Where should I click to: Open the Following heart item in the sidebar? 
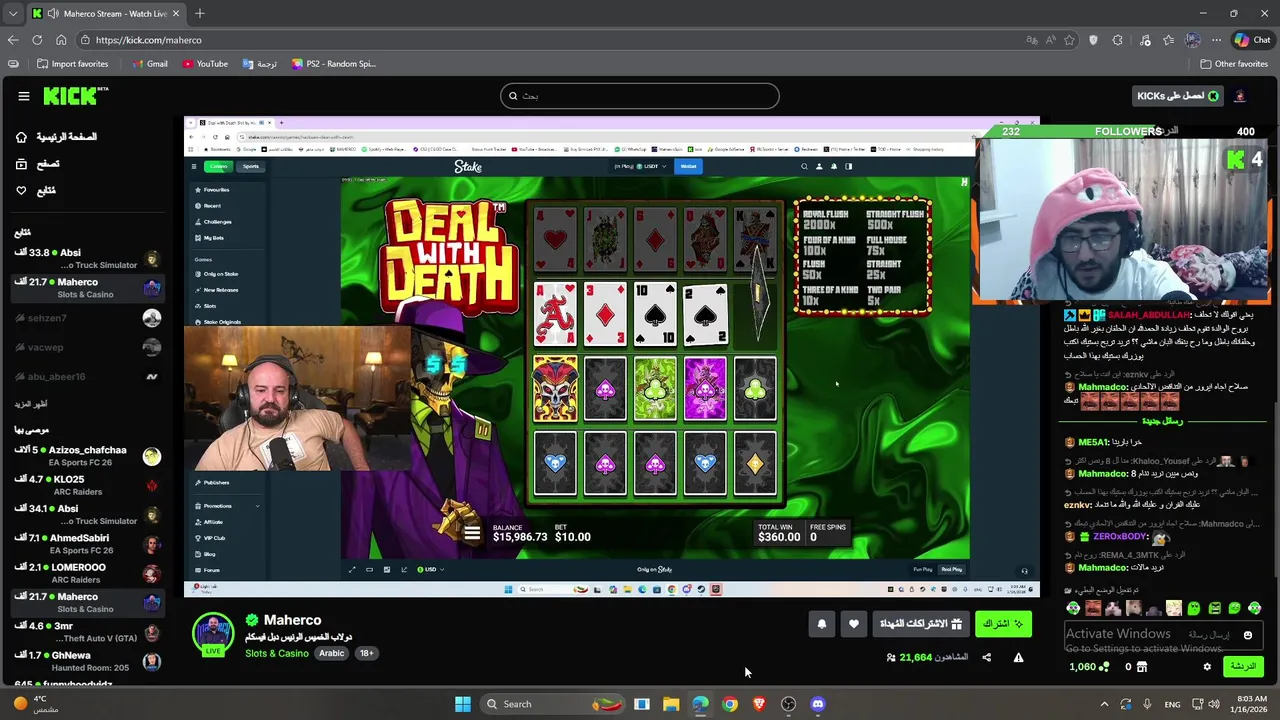36,190
